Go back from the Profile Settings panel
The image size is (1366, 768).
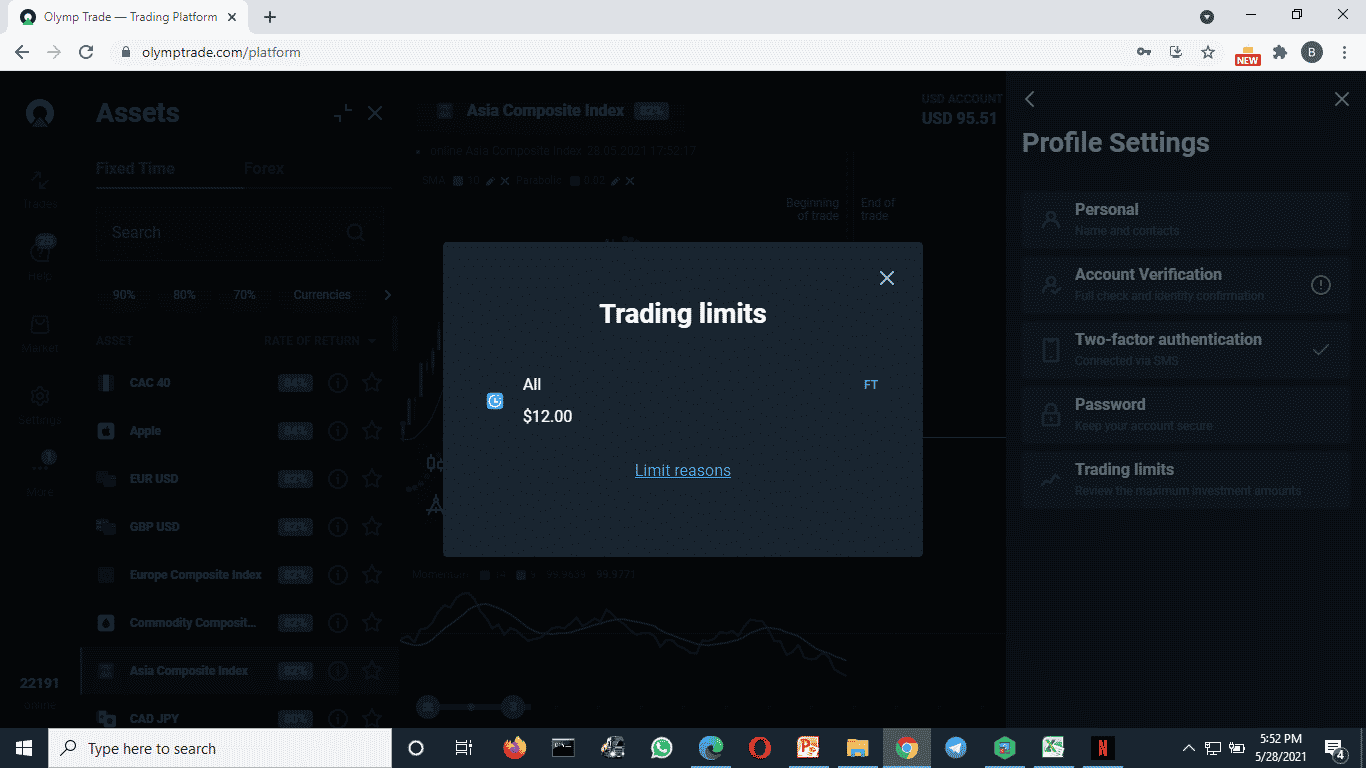[x=1030, y=99]
